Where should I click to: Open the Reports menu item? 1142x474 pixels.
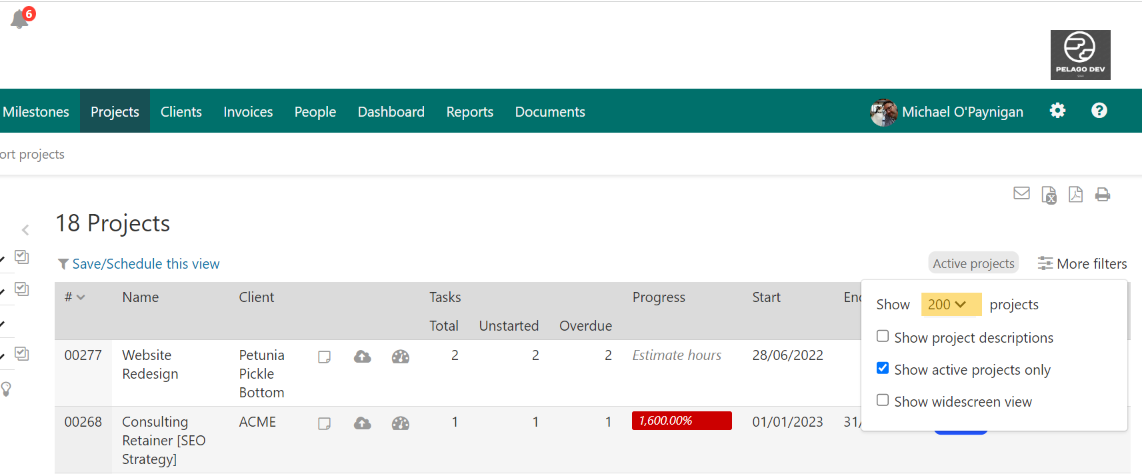click(x=470, y=112)
